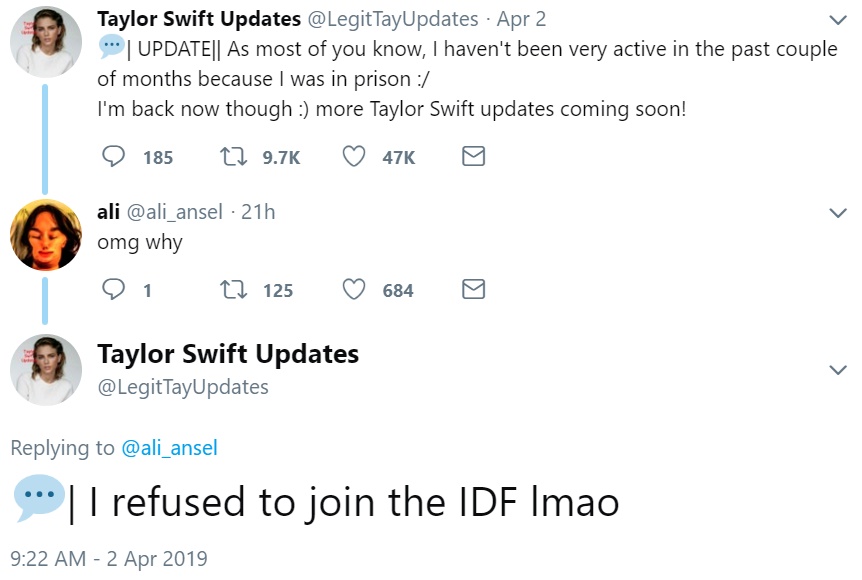Open the share via message icon on ali's tweet

click(x=473, y=289)
